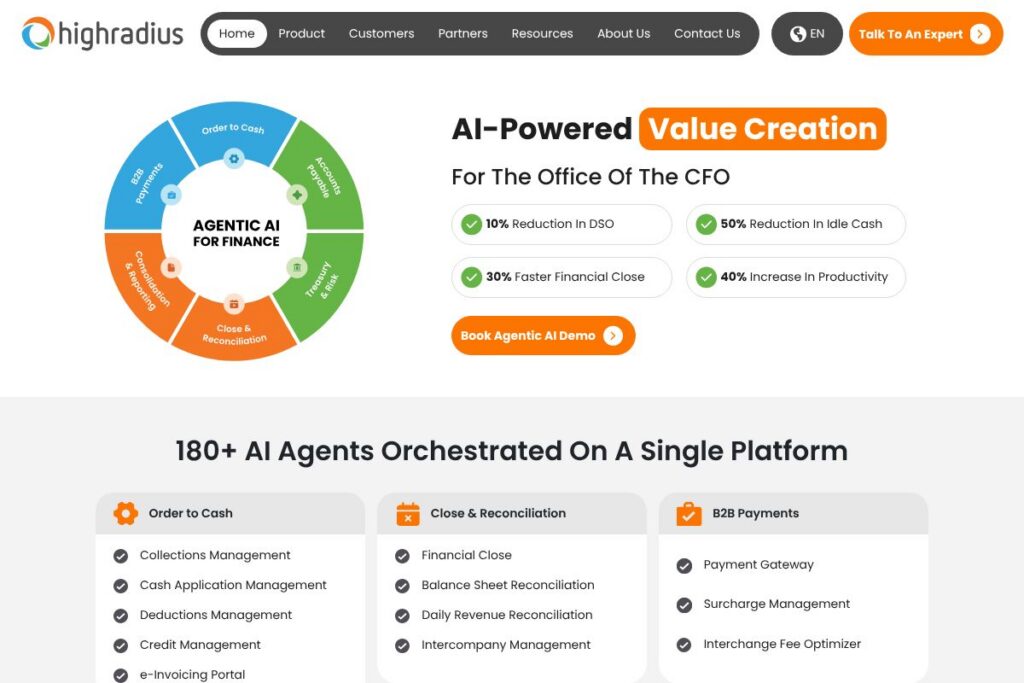The height and width of the screenshot is (683, 1024).
Task: Click checkmark beside 30% Faster Financial Close
Action: tap(471, 277)
